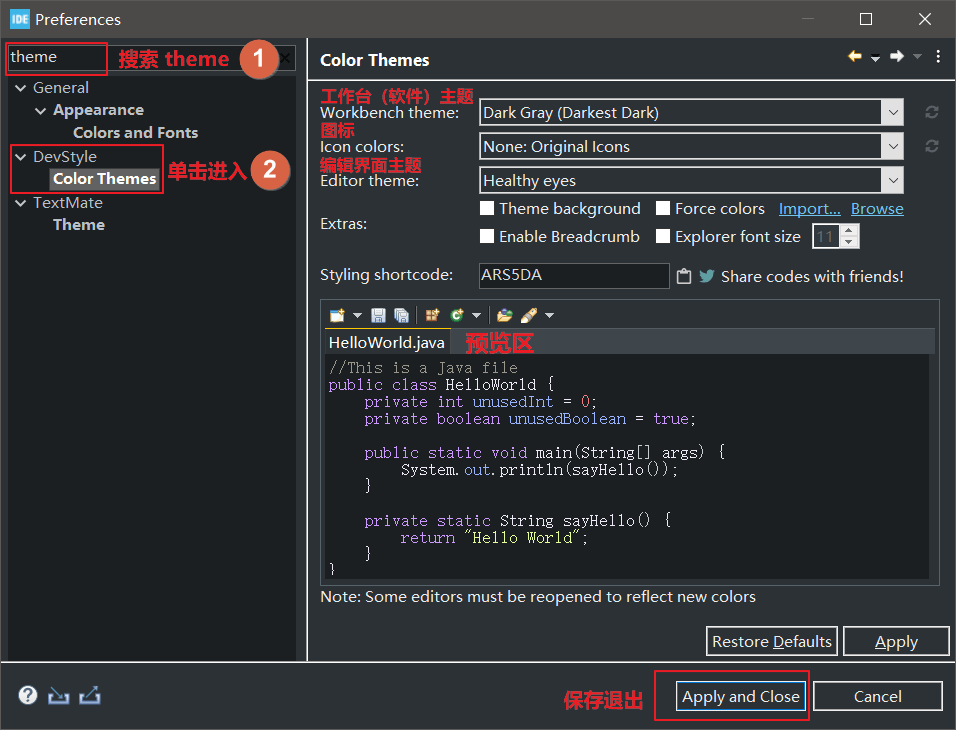Click the Import... link
This screenshot has width=956, height=730.
809,209
